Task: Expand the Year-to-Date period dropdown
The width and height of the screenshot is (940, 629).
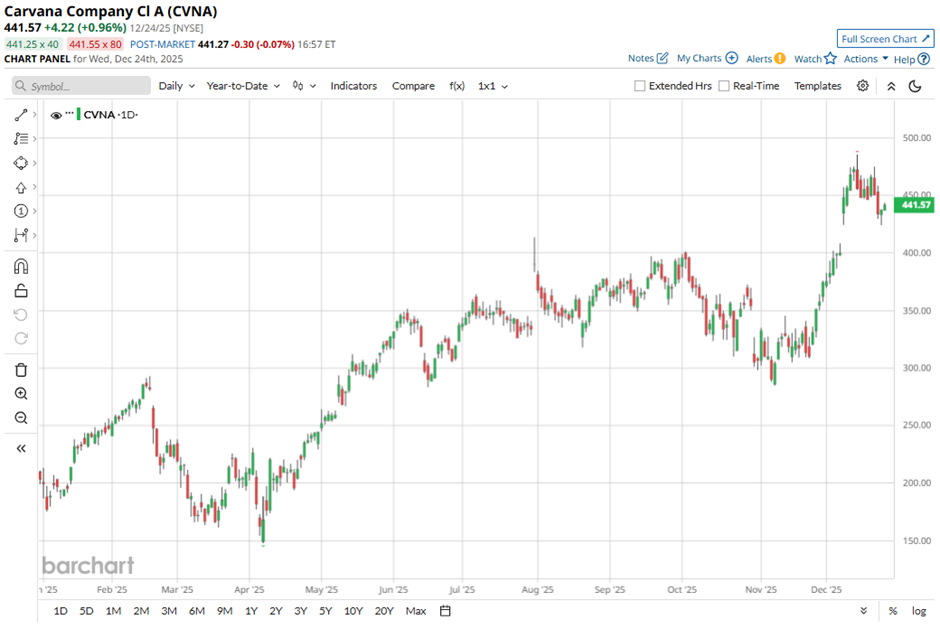Action: coord(243,86)
